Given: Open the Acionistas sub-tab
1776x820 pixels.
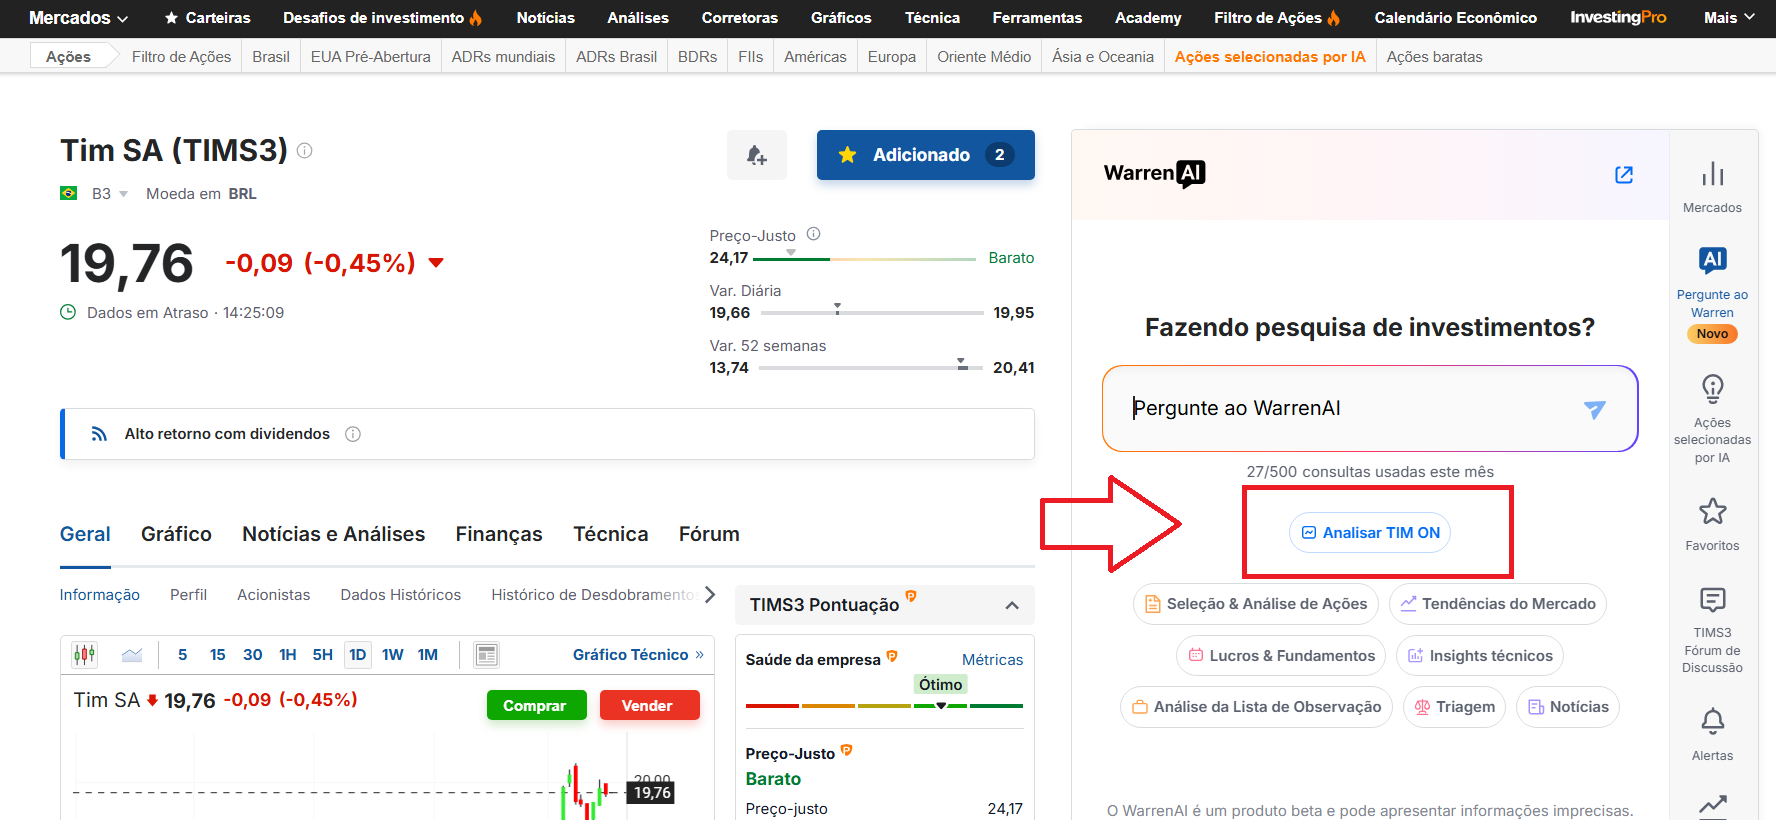Looking at the screenshot, I should [x=273, y=595].
